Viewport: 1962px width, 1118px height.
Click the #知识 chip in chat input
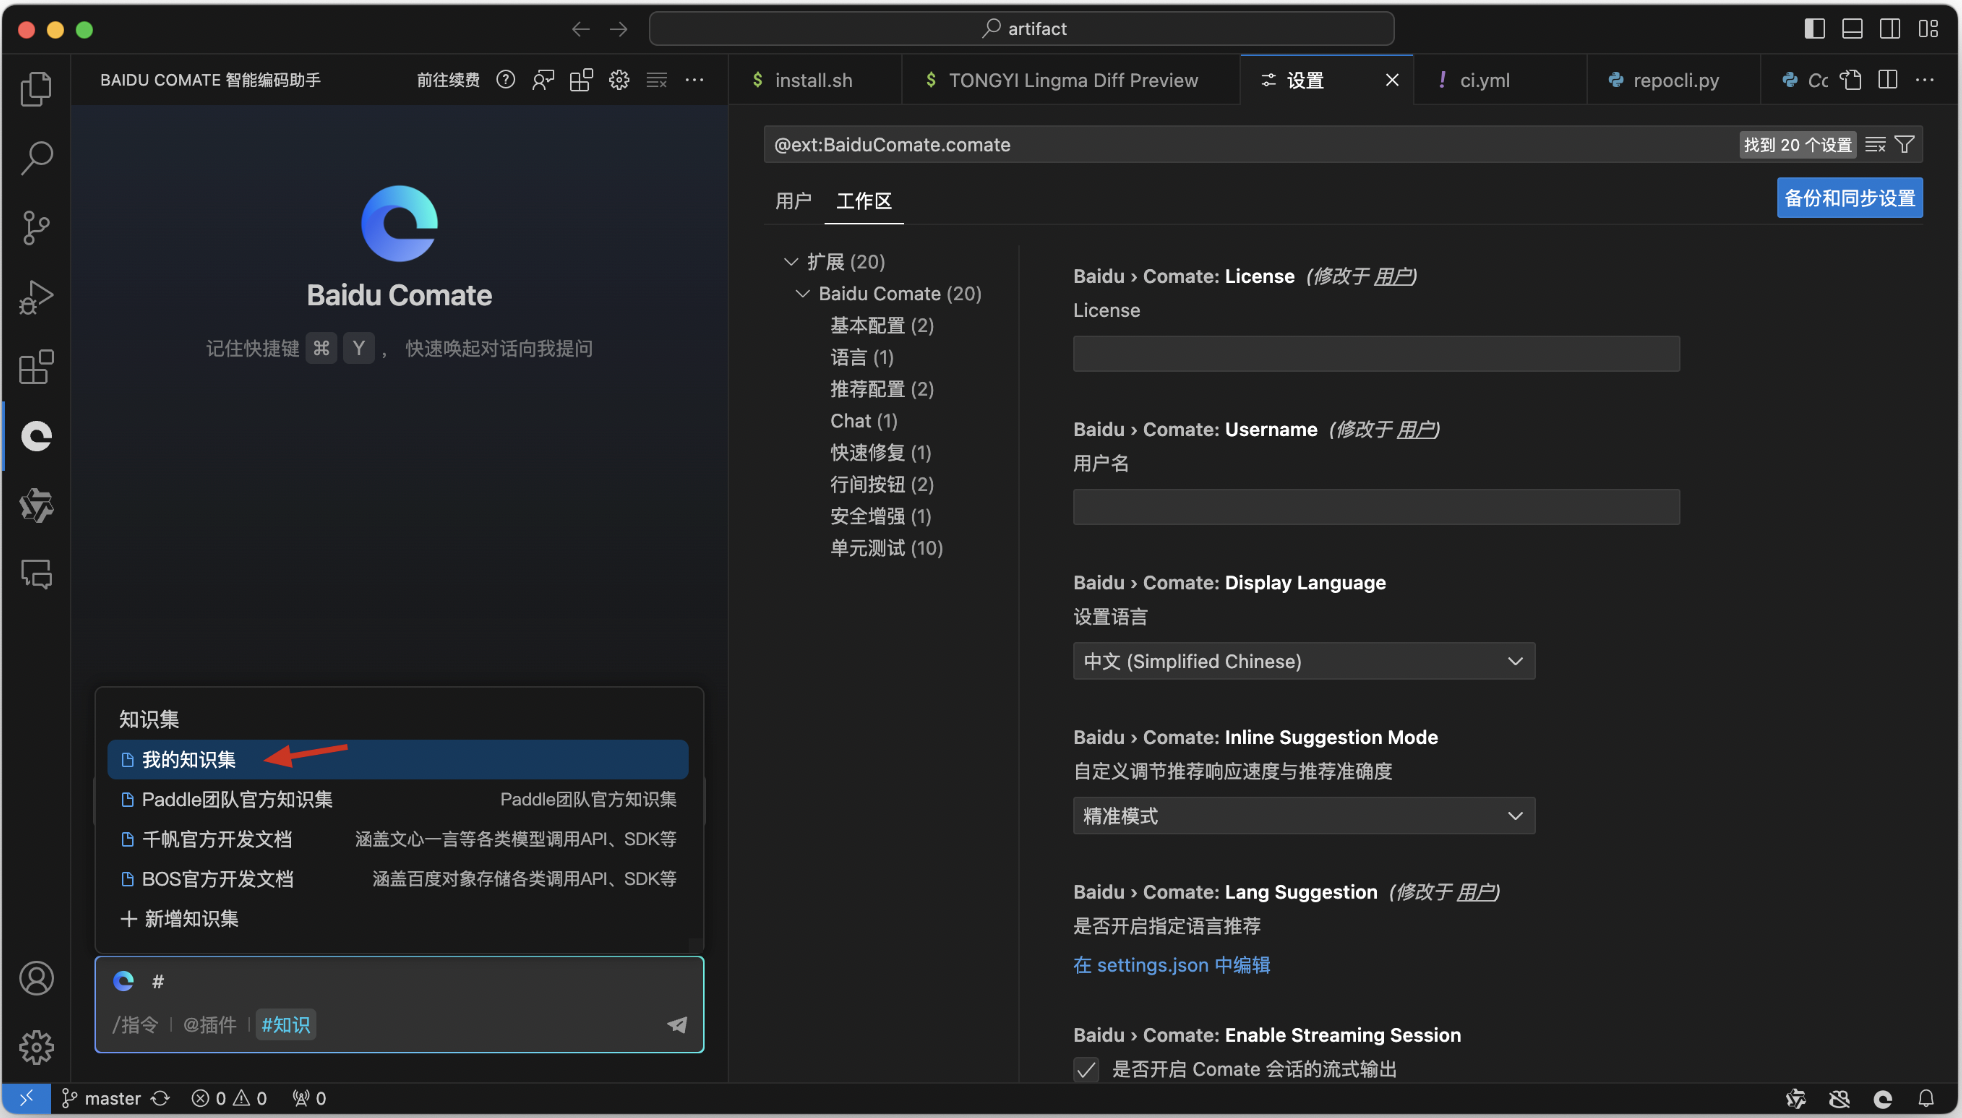pos(286,1024)
